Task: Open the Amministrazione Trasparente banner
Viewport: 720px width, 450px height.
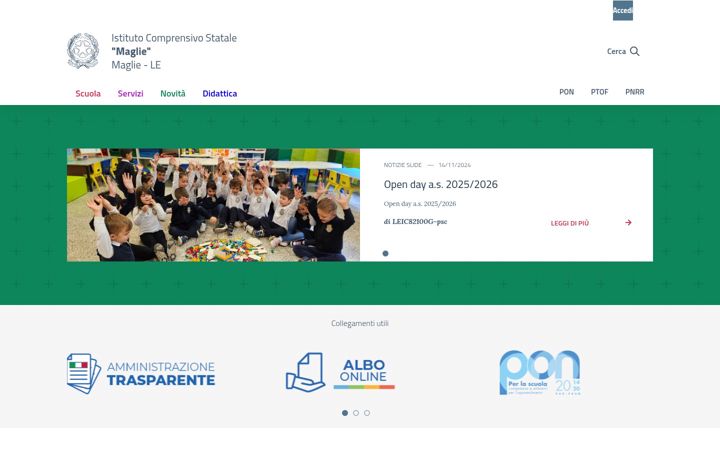Action: 141,373
